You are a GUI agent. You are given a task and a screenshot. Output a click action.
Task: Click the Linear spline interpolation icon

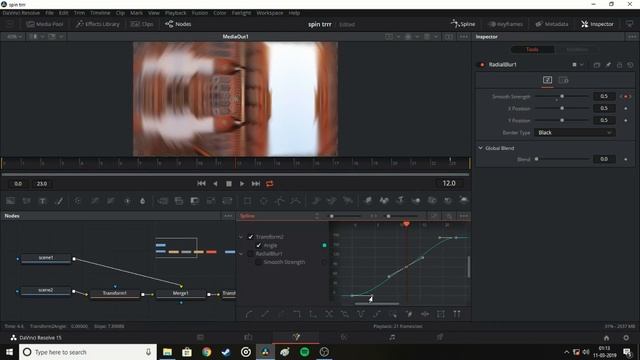click(265, 314)
